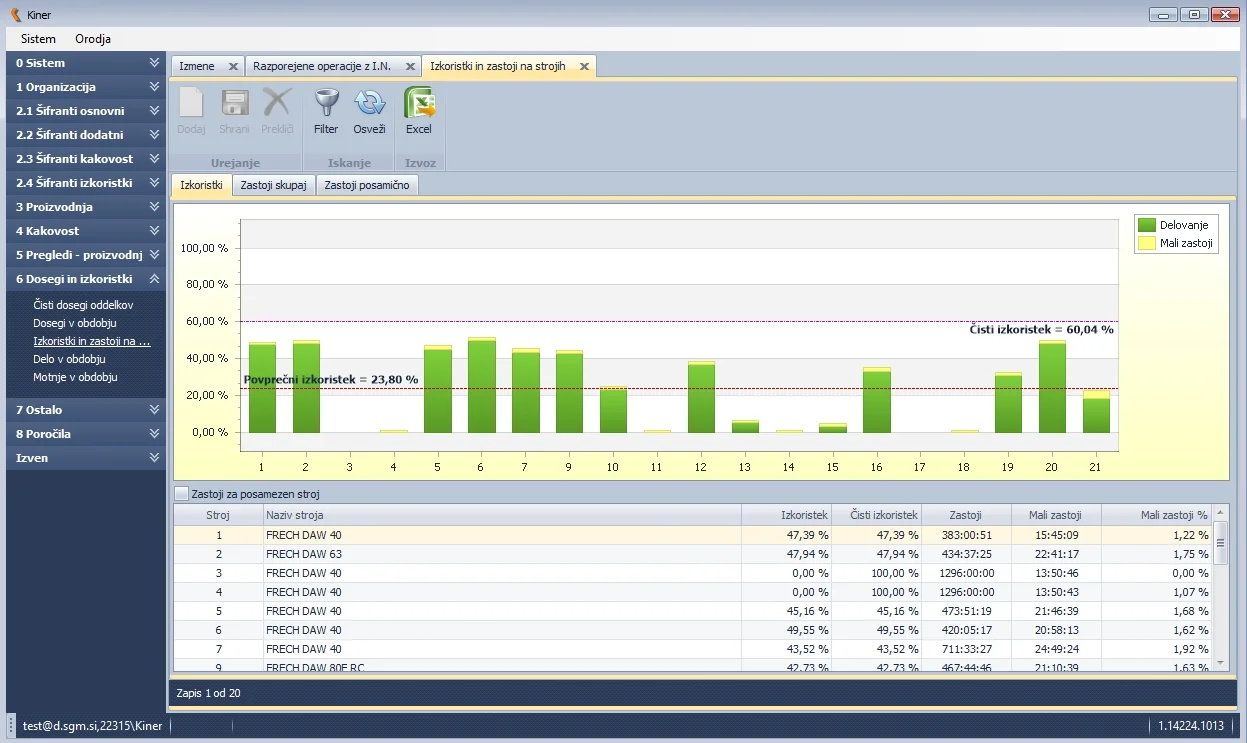This screenshot has width=1247, height=743.
Task: Click the table scrollbar up arrow
Action: click(x=1219, y=513)
